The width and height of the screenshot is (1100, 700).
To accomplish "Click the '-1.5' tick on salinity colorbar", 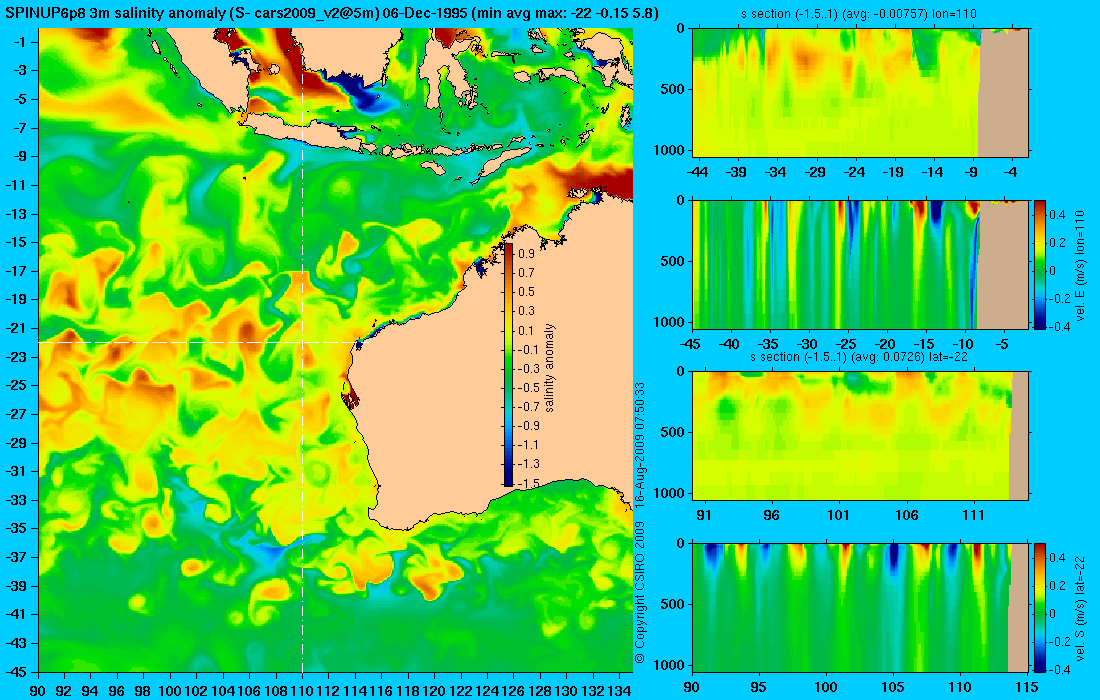I will coord(528,483).
